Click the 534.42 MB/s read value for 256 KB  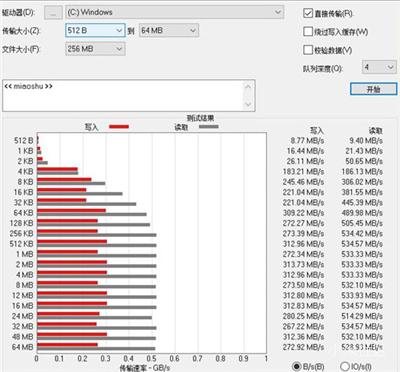coord(362,233)
